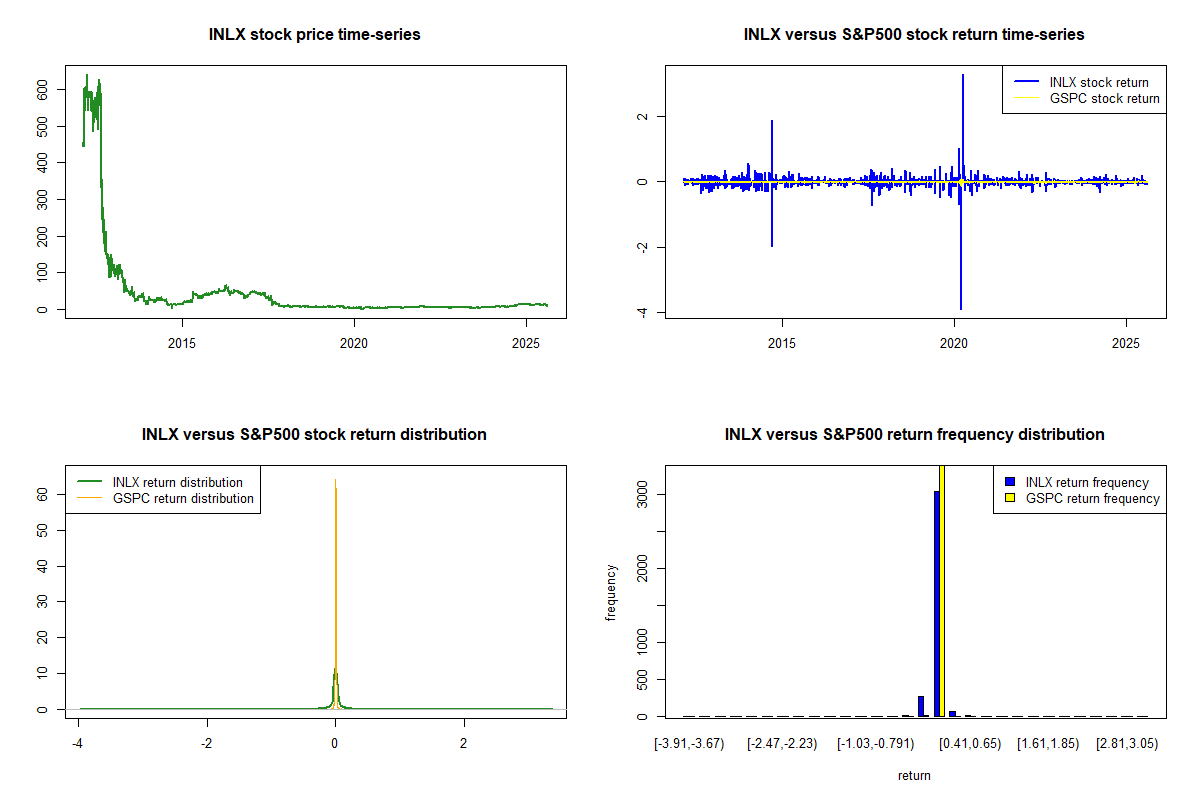The image size is (1200, 800).
Task: Click the 'frequency' y-axis label
Action: click(x=611, y=592)
